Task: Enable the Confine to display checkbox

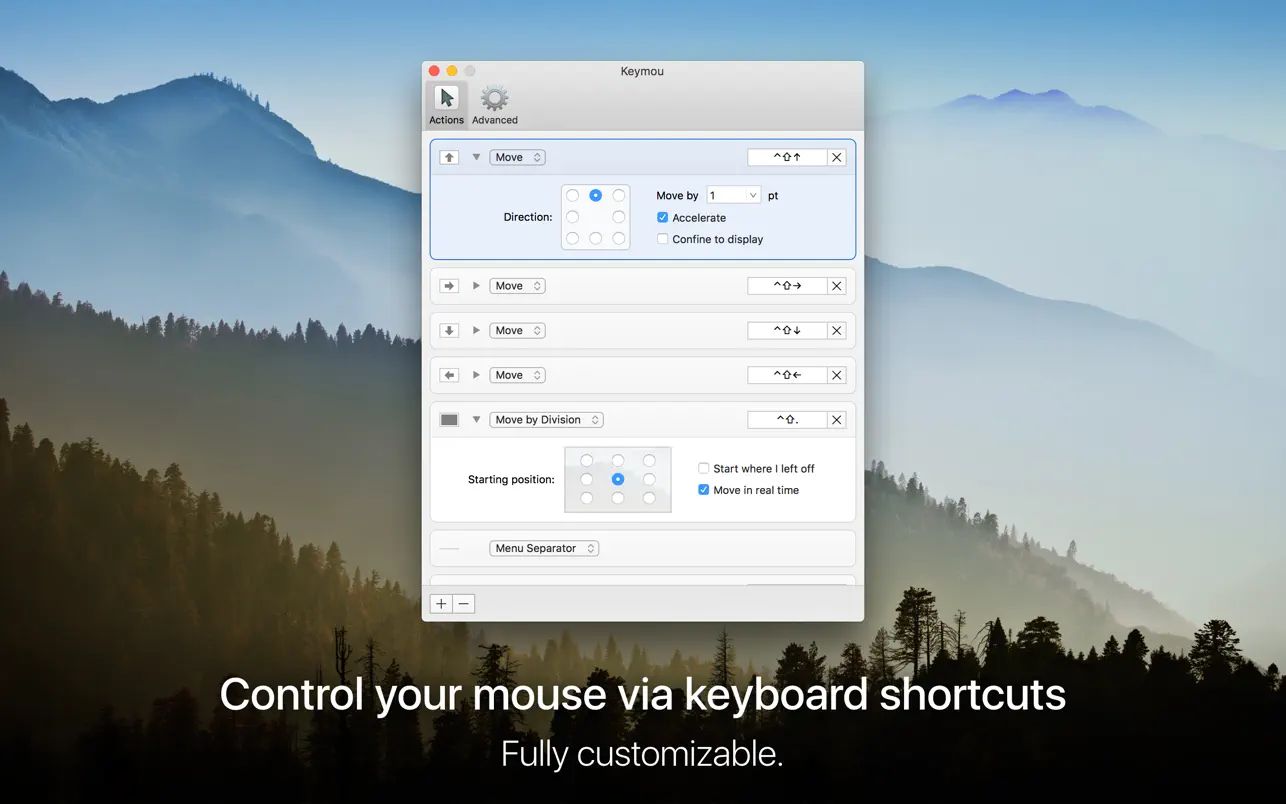Action: 662,239
